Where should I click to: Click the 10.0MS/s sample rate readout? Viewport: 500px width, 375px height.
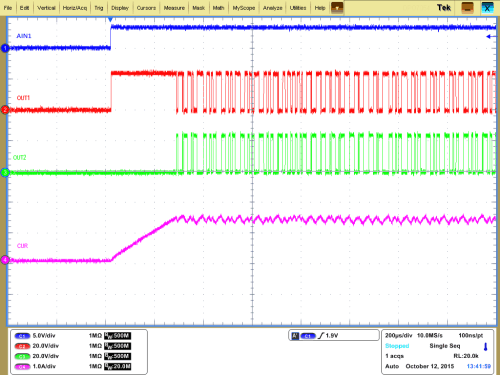pyautogui.click(x=430, y=335)
